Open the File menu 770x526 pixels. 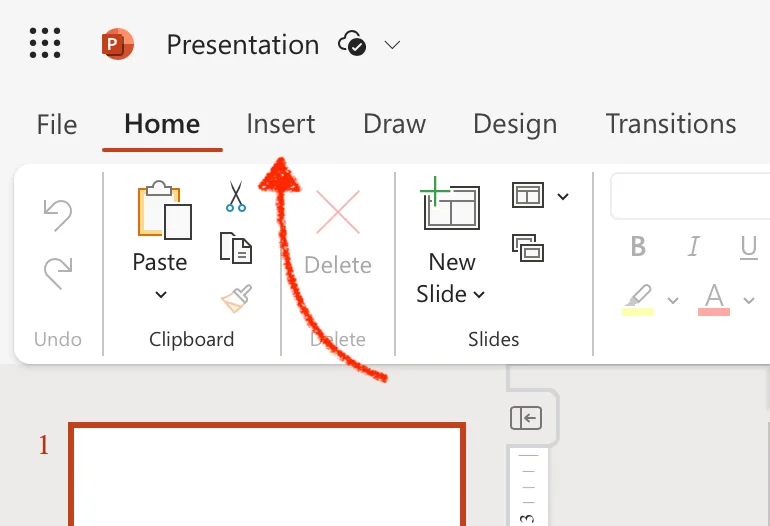pyautogui.click(x=57, y=124)
